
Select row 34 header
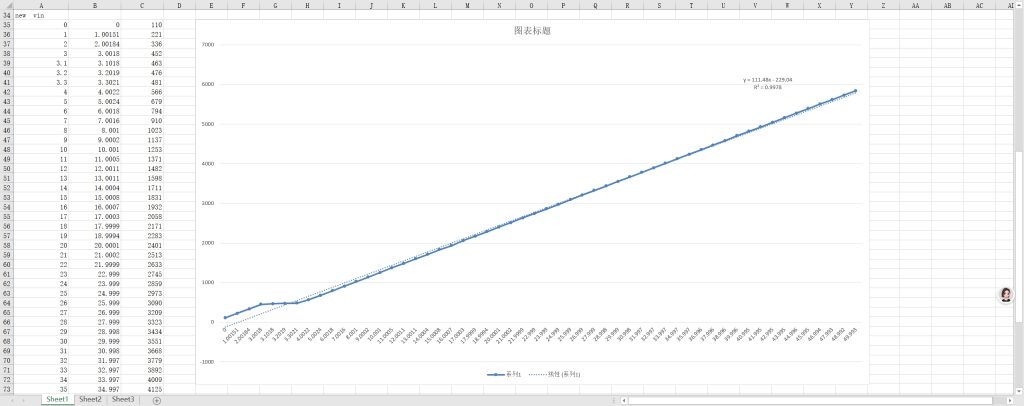coord(6,15)
